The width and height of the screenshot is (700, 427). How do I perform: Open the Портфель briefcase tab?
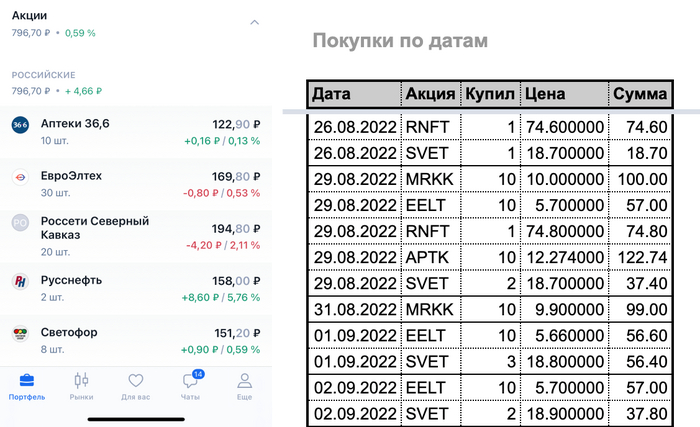27,387
